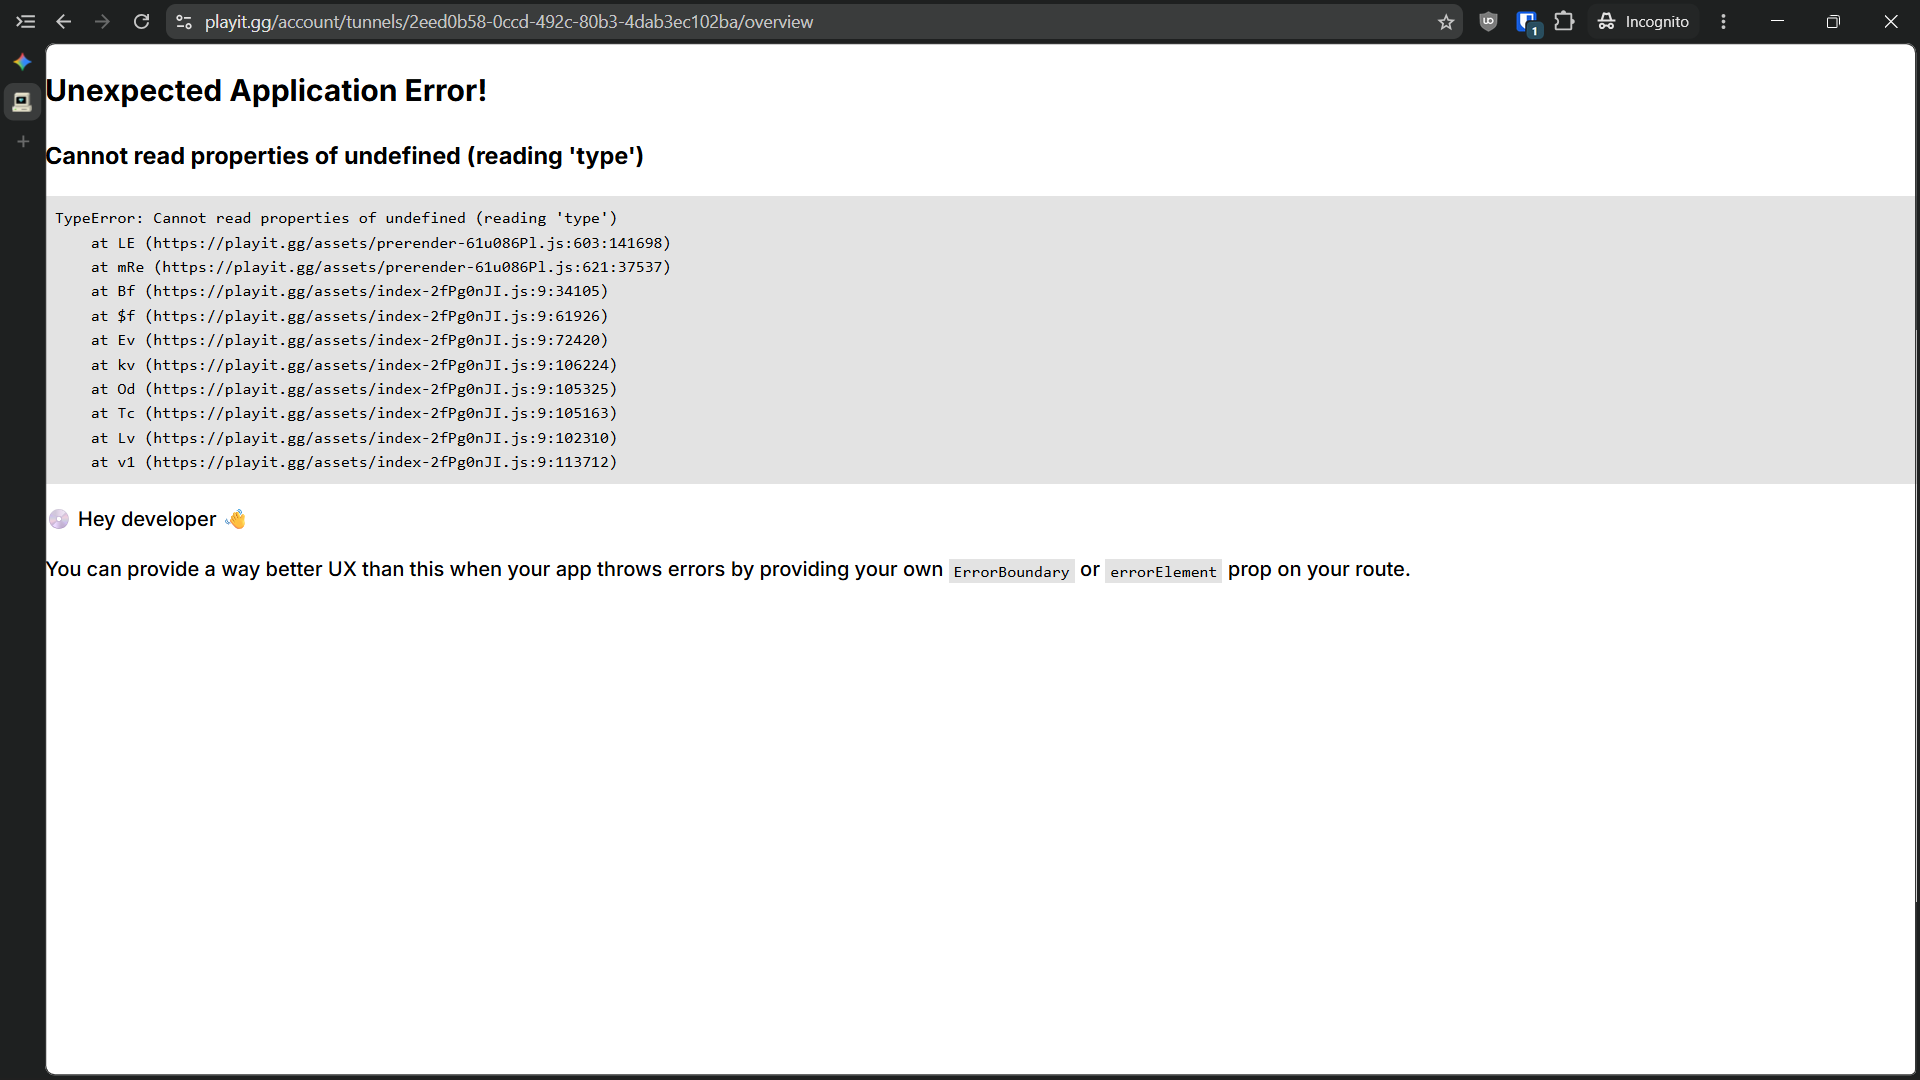Viewport: 1920px width, 1080px height.
Task: Open the Extensions puzzle icon menu
Action: coord(1565,22)
